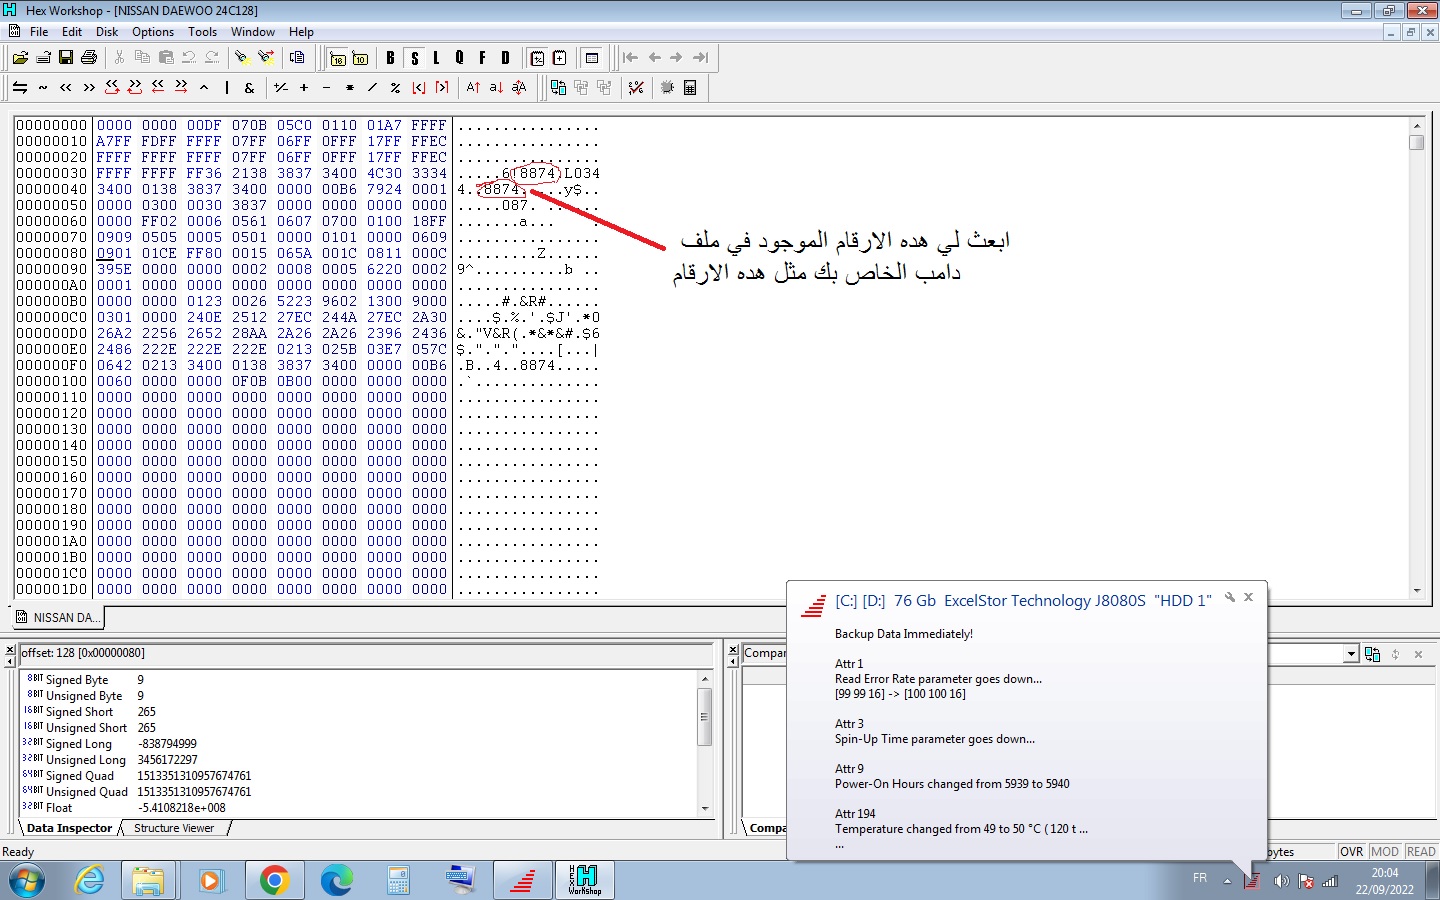Print the hex document with printer icon

tap(89, 58)
